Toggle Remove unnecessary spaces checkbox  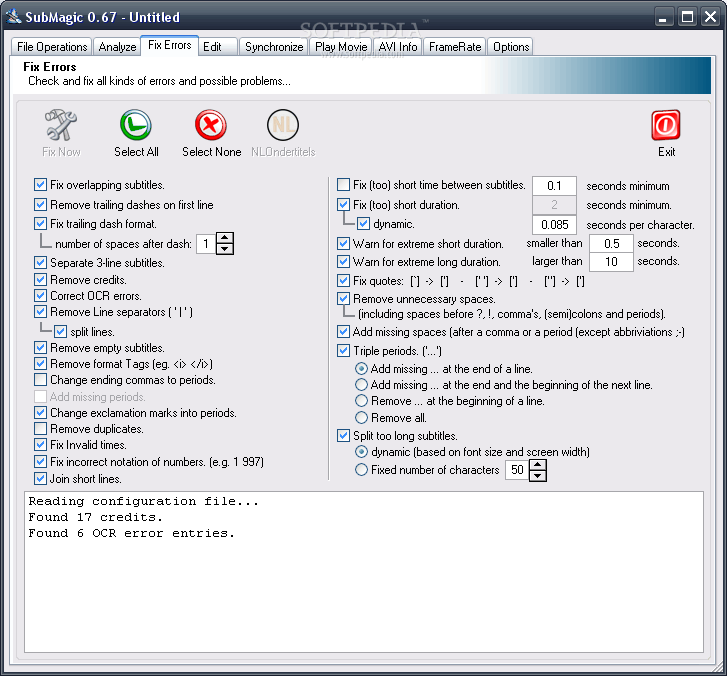(x=343, y=299)
